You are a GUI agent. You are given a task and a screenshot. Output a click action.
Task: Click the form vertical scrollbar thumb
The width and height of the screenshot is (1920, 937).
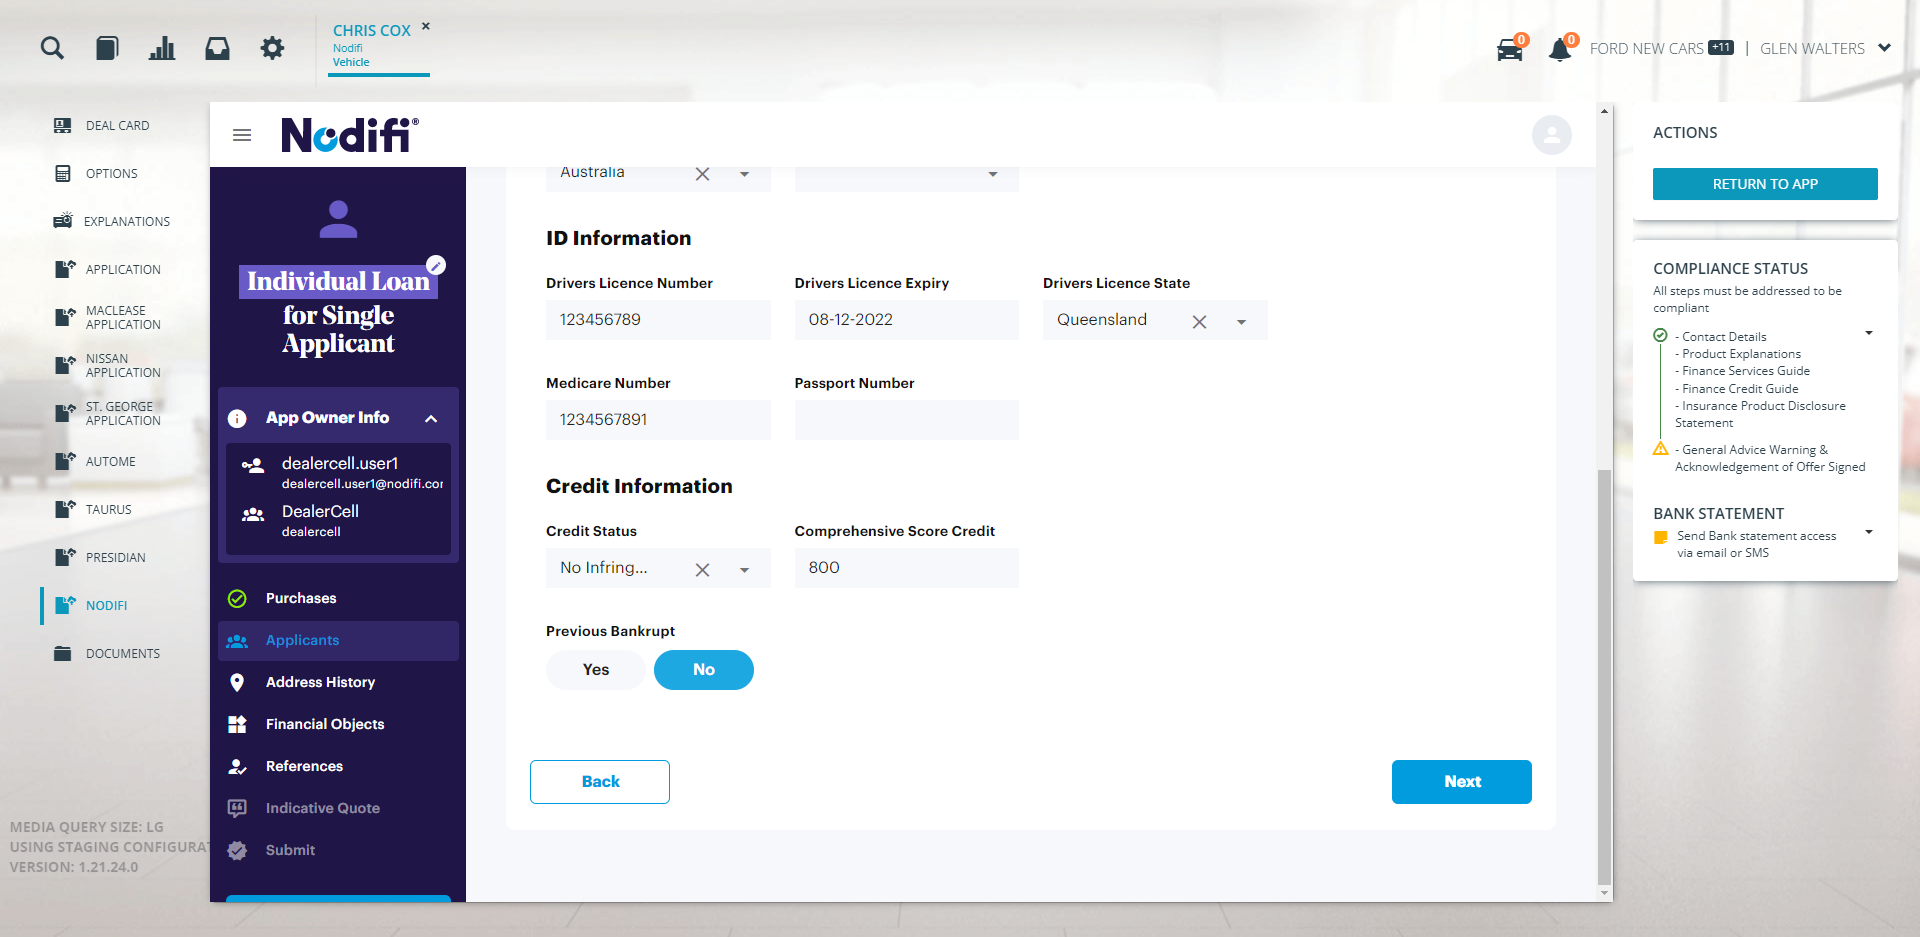[1604, 676]
